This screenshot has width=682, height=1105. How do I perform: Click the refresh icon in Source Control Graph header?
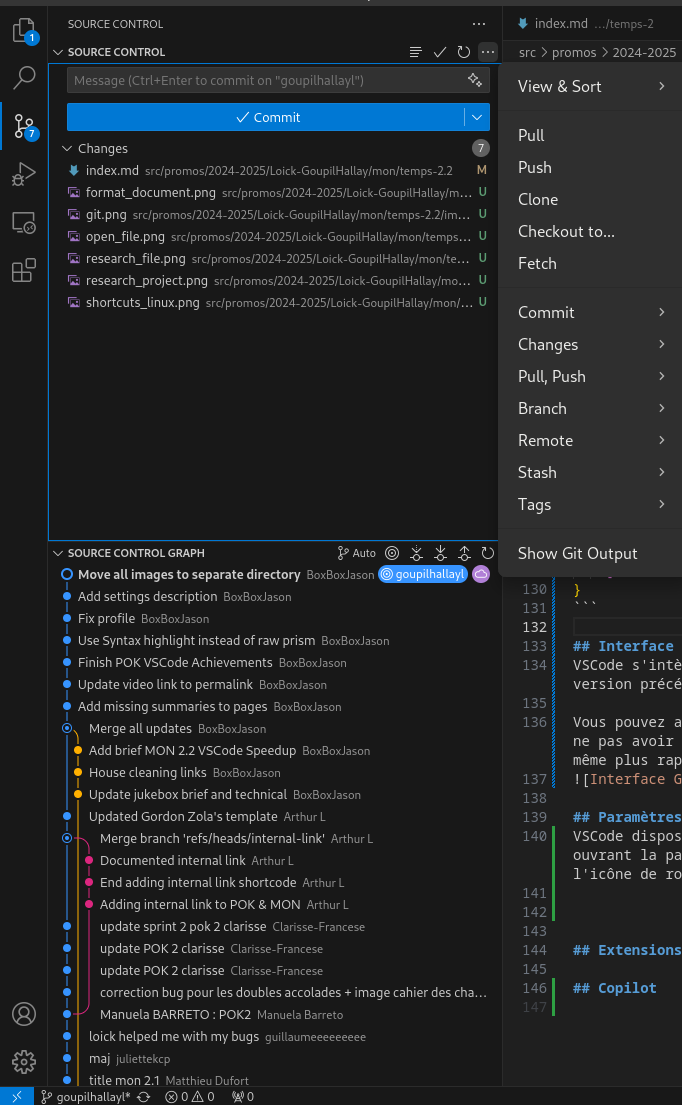(487, 553)
